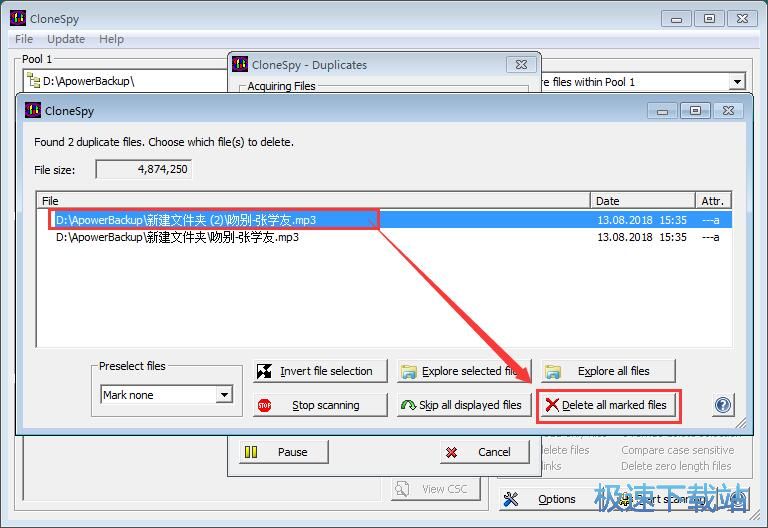This screenshot has height=528, width=768.
Task: Delete all marked files
Action: point(608,405)
